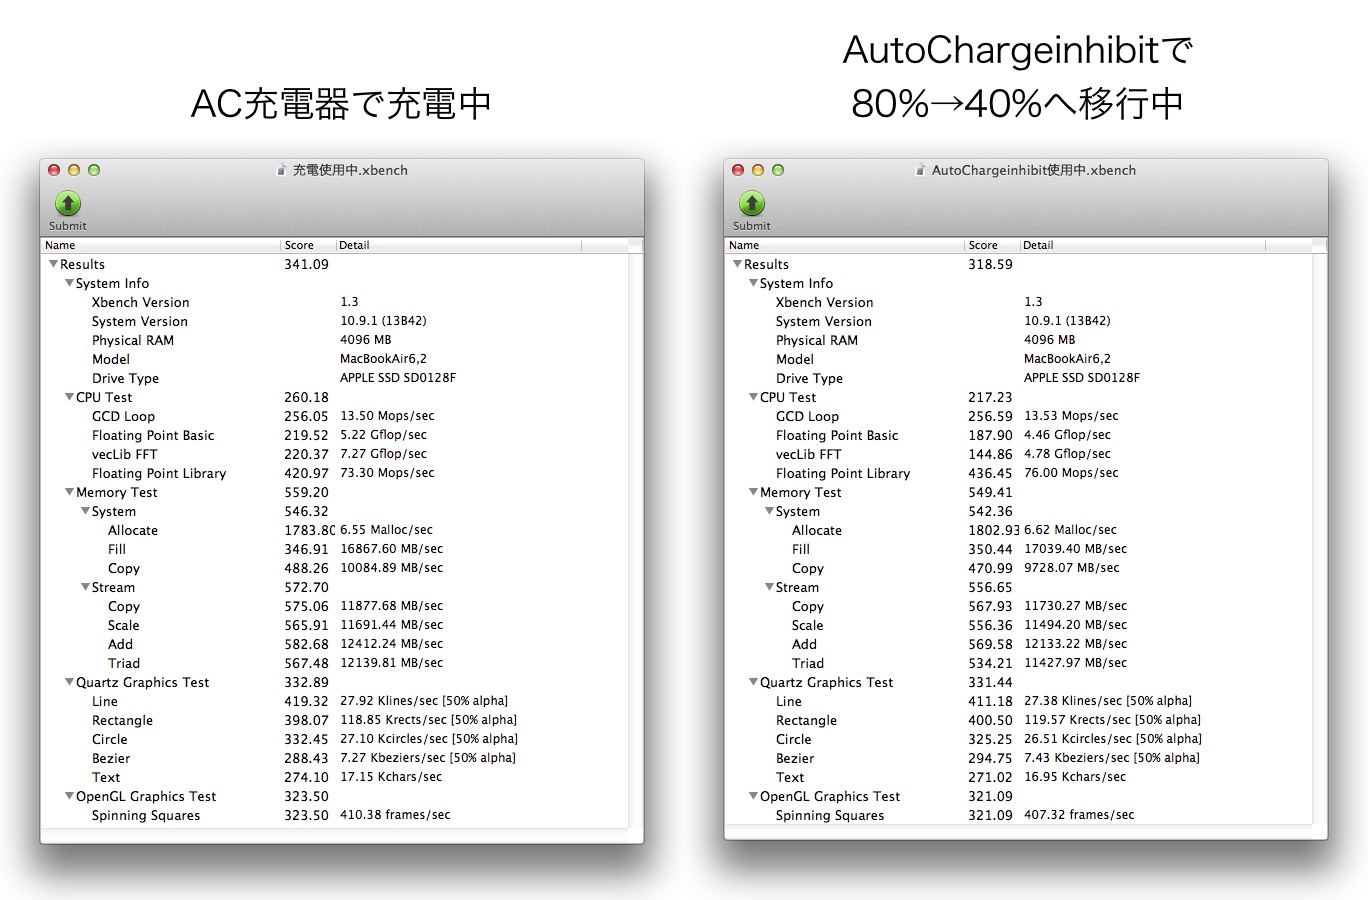
Task: Click Submit icon in 充電使用中.xbench window
Action: click(68, 204)
